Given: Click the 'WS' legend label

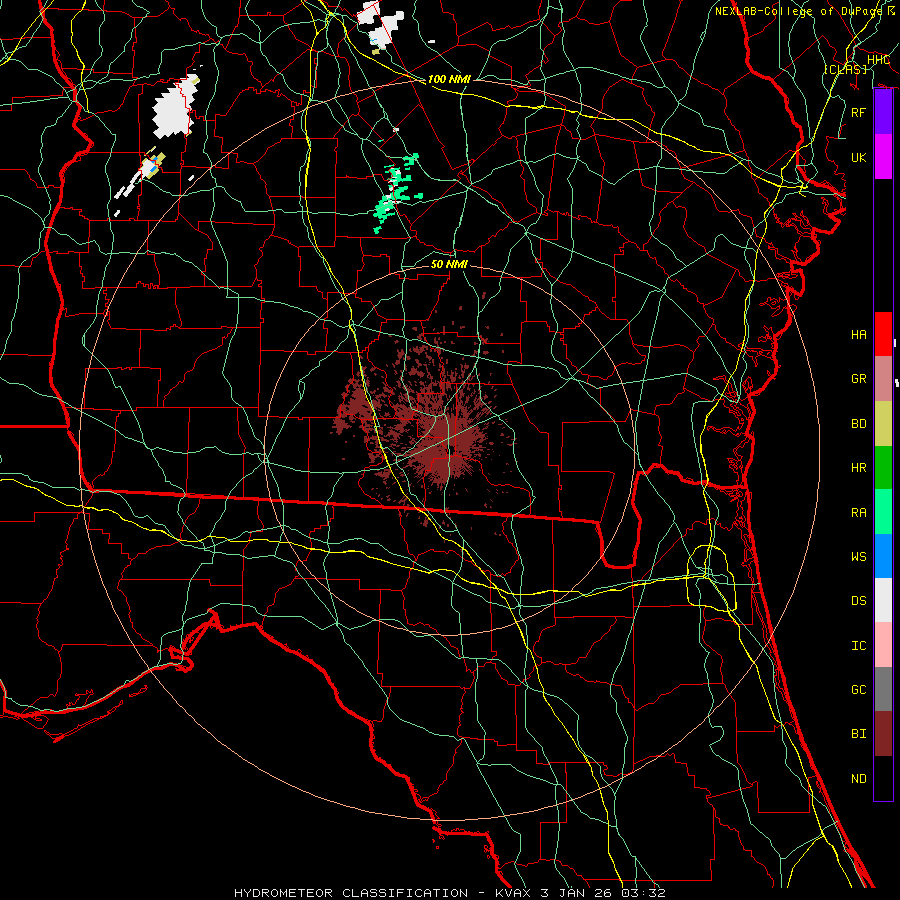Looking at the screenshot, I should (858, 557).
